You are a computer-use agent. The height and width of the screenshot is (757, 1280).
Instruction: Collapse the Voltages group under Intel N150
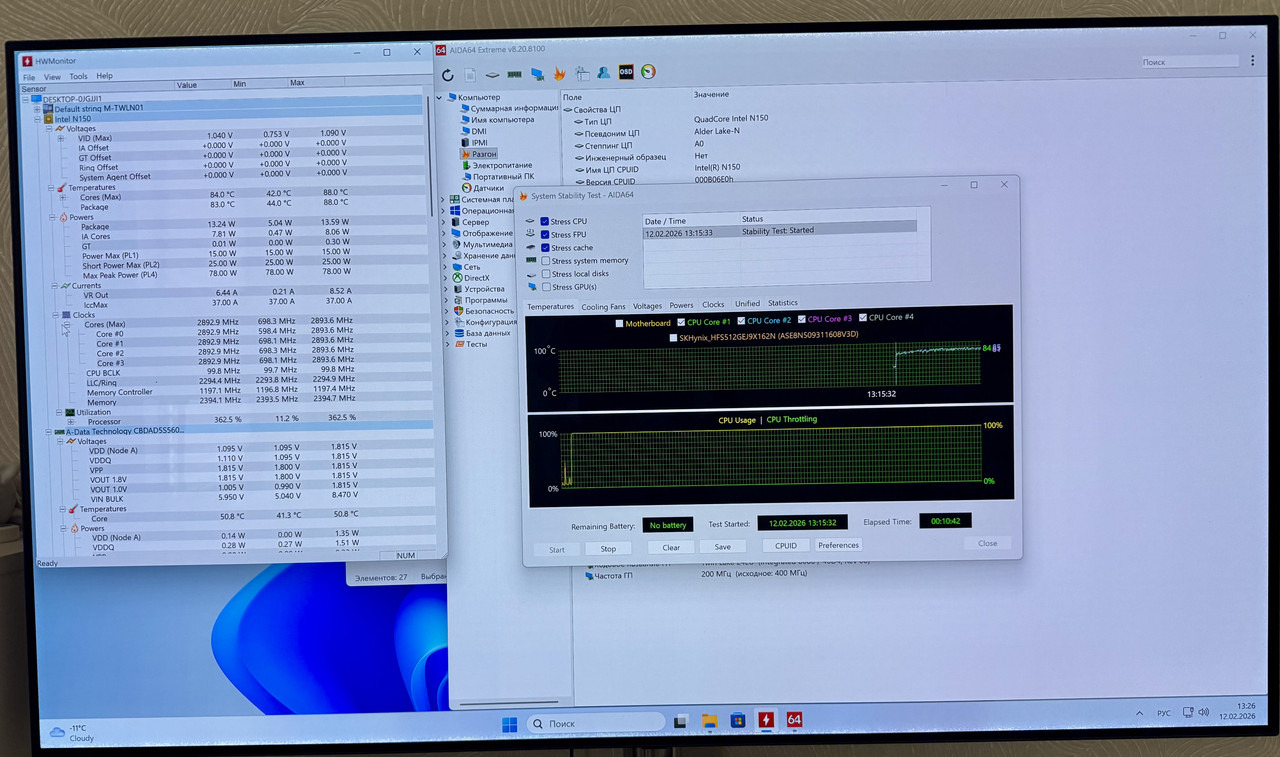48,129
